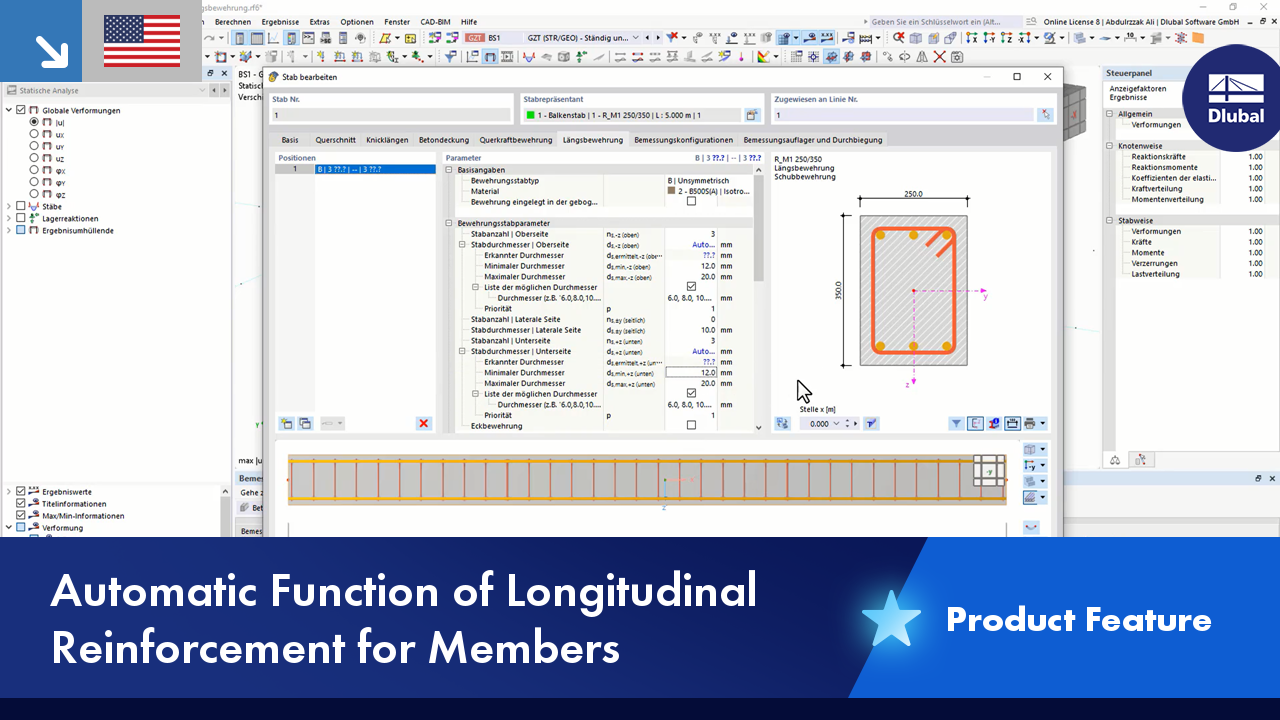Click the add new position icon
The width and height of the screenshot is (1280, 720).
click(287, 424)
